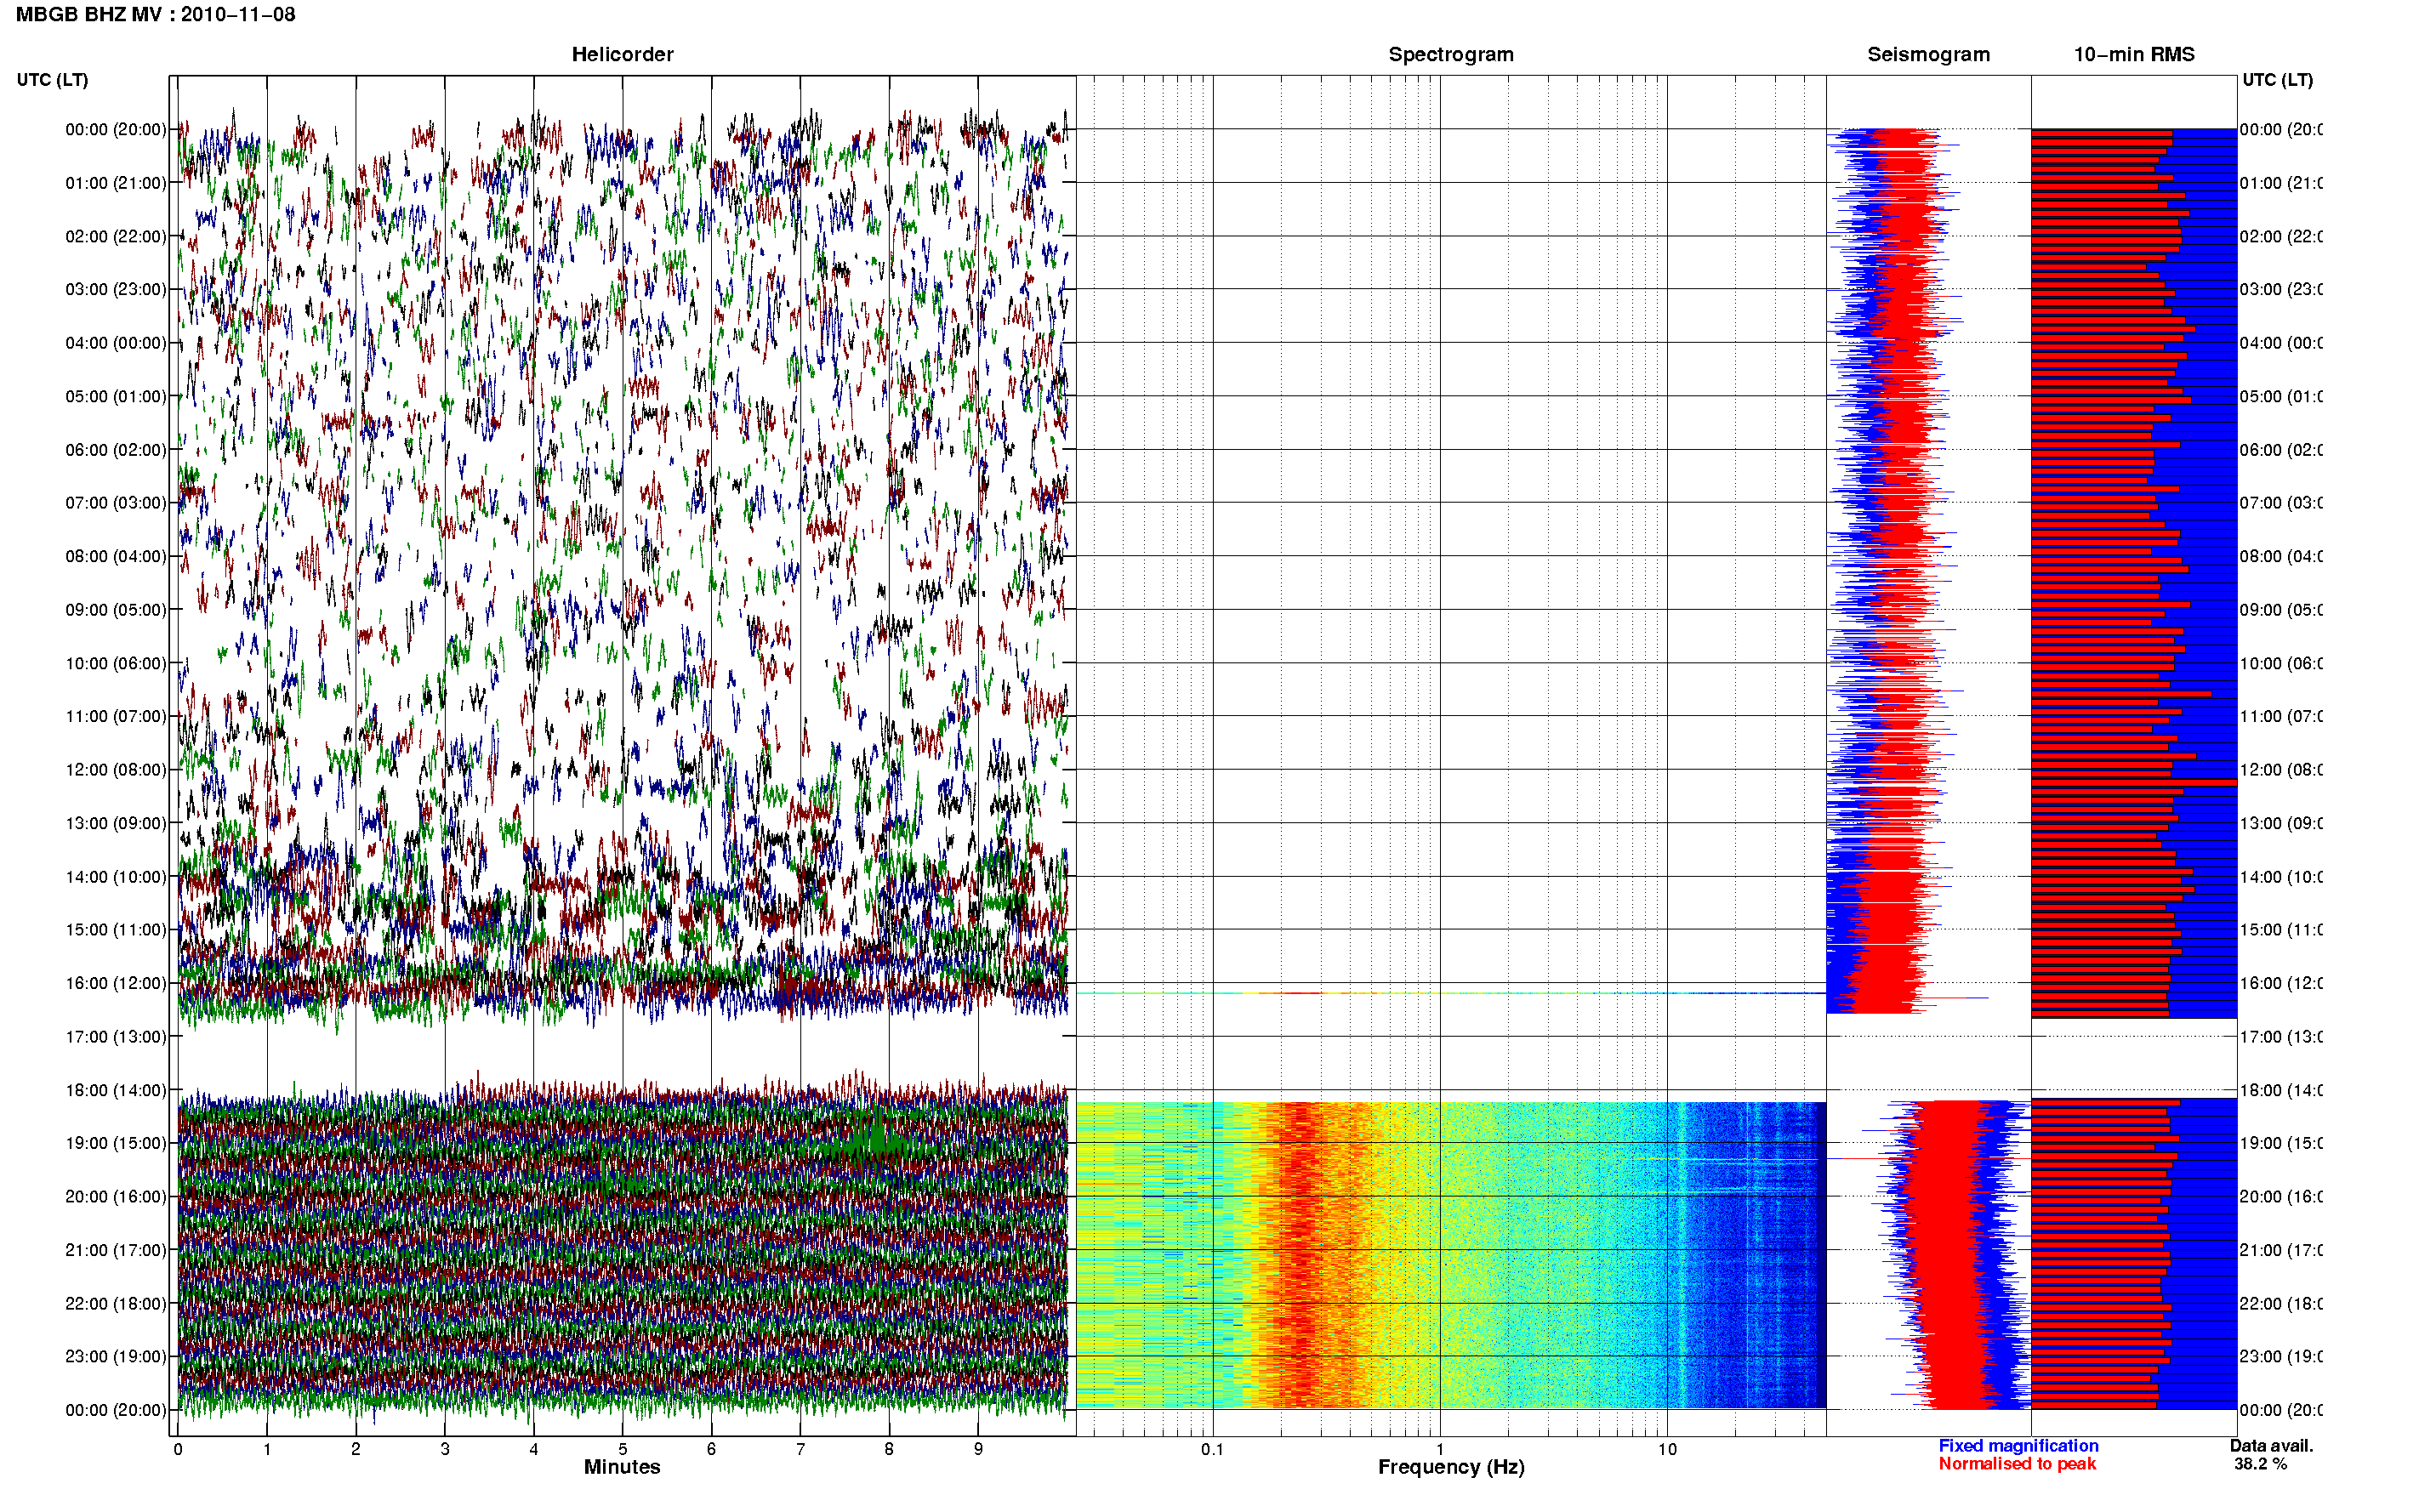Click the left axis label "15:00 (11:00)"
The image size is (2419, 1512).
pos(116,929)
